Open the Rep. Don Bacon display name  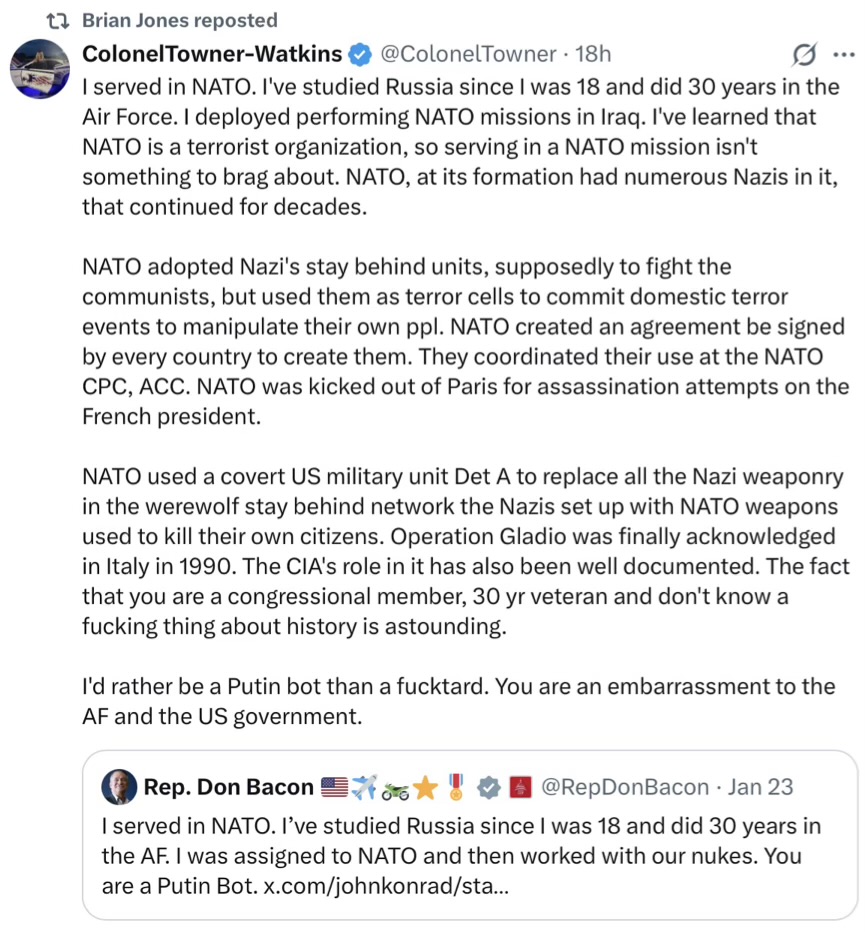point(228,787)
